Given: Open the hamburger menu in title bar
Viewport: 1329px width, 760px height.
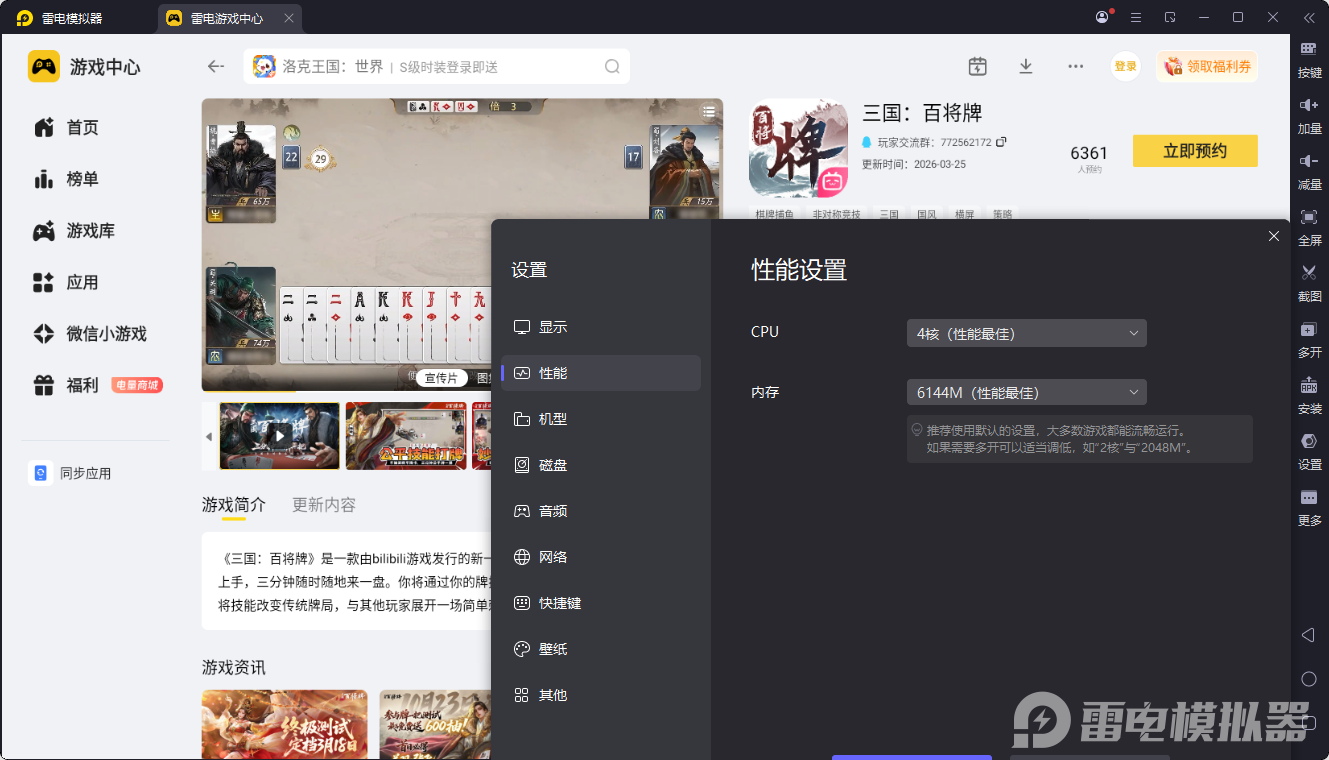Looking at the screenshot, I should tap(1136, 17).
